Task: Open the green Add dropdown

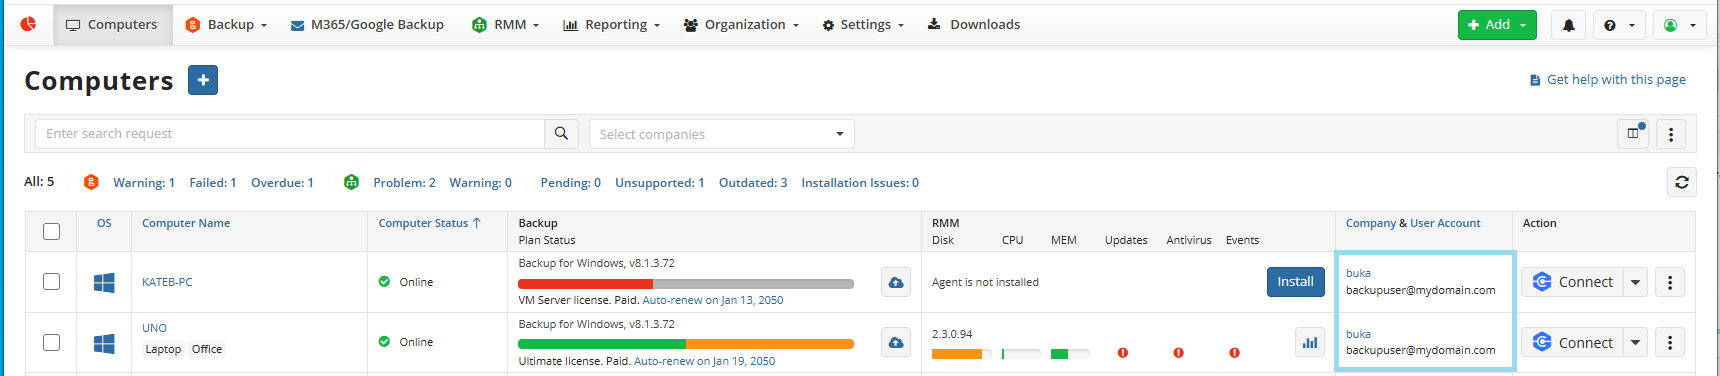Action: (1497, 25)
